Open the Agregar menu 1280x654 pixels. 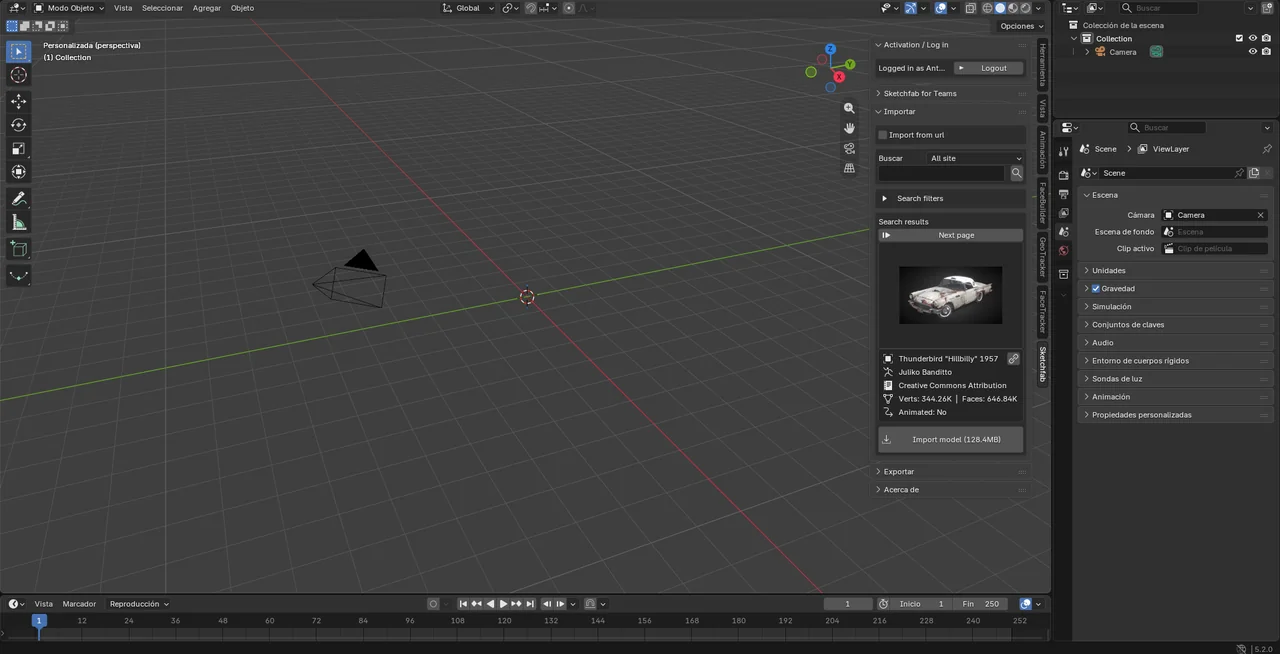tap(207, 8)
